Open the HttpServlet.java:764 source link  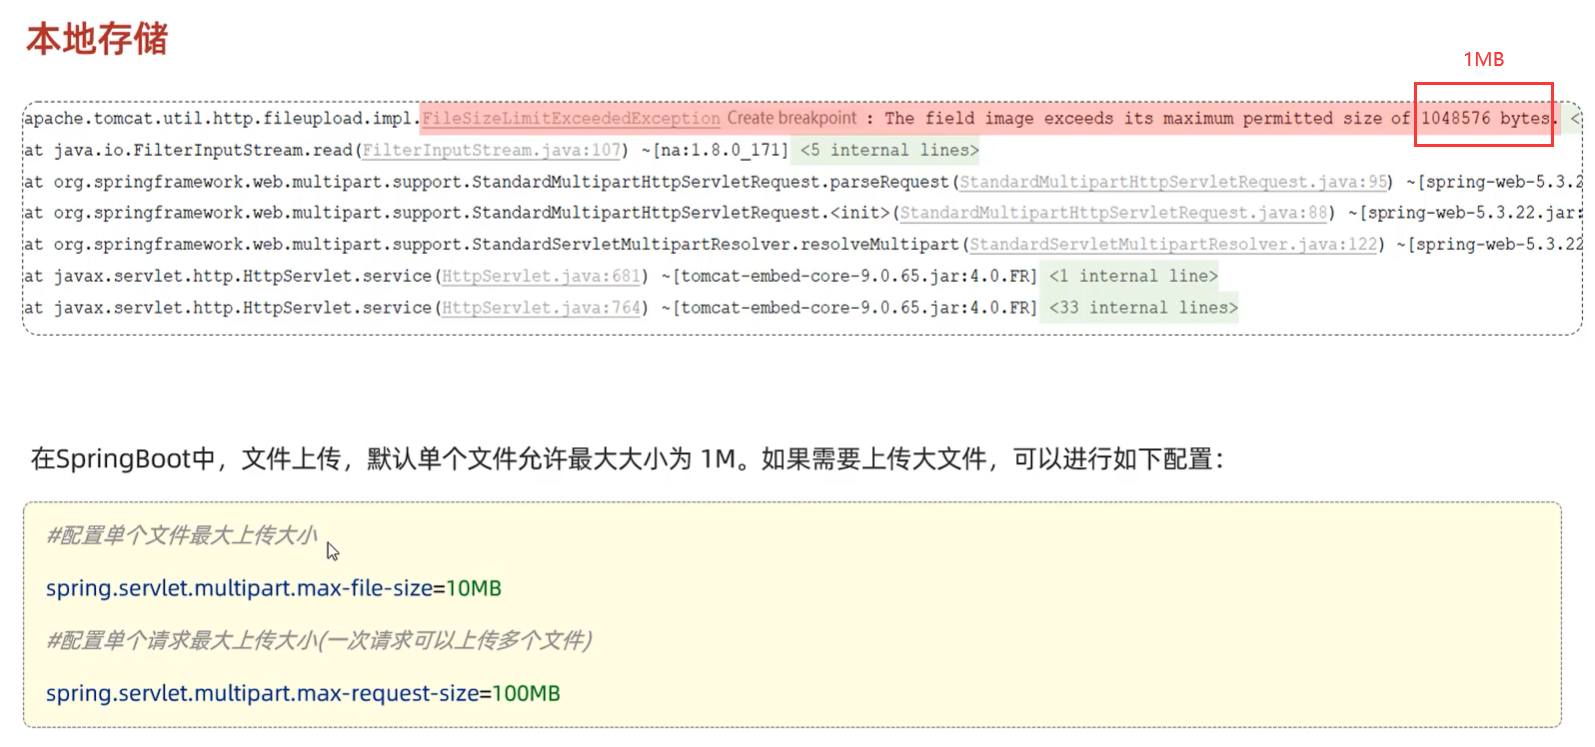[540, 308]
